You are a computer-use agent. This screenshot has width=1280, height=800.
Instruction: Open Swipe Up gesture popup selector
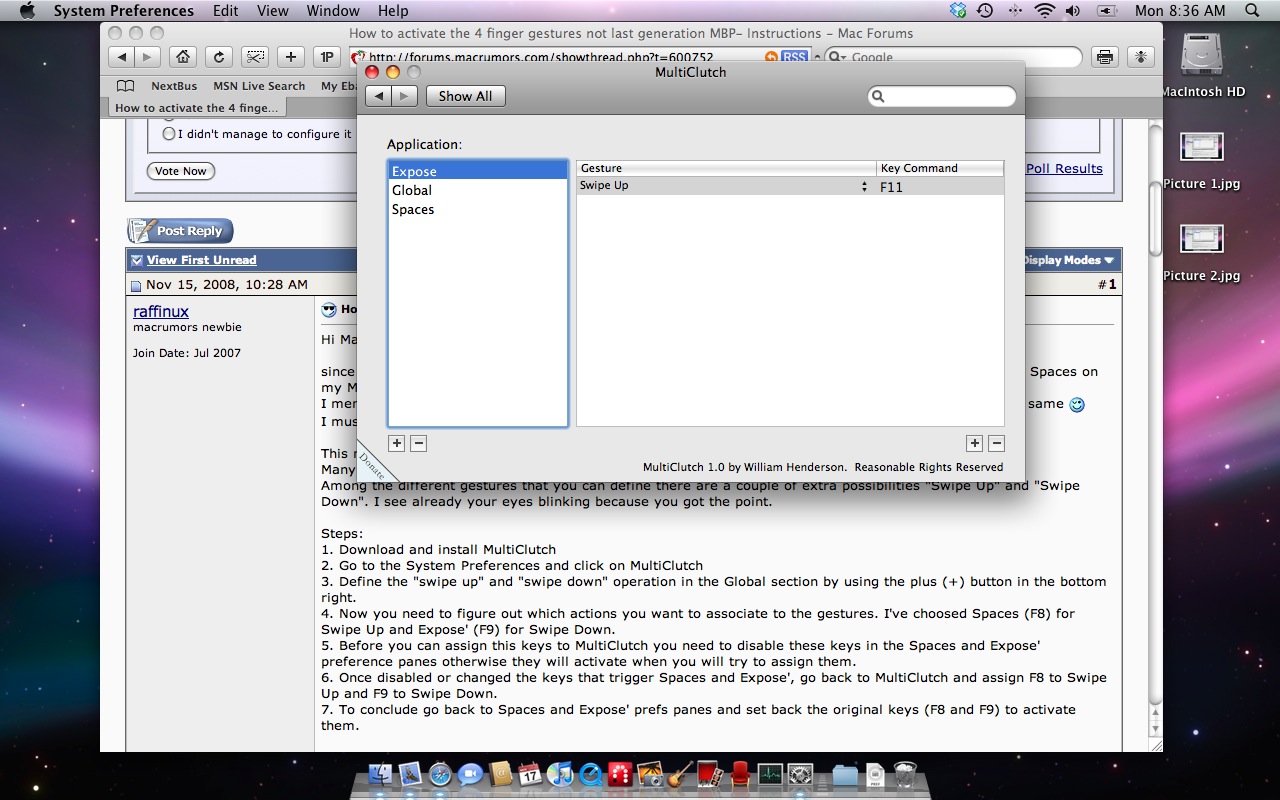click(864, 186)
